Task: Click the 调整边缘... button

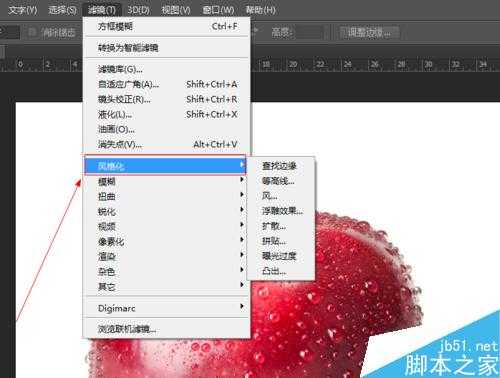Action: (369, 32)
